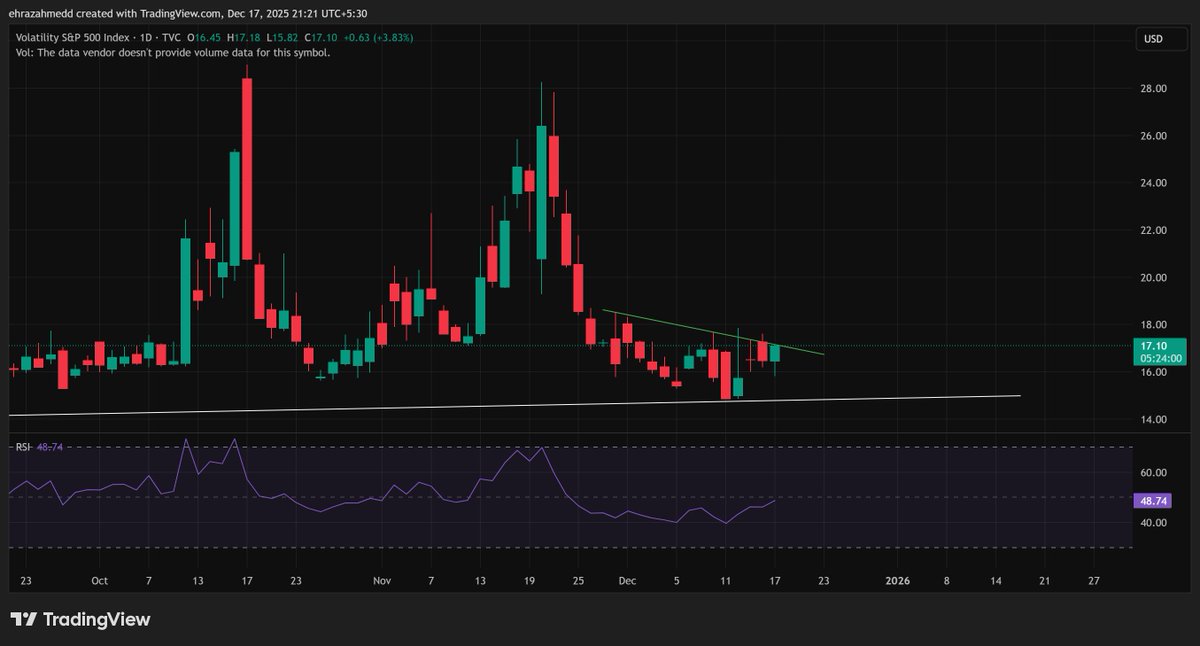Image resolution: width=1200 pixels, height=646 pixels.
Task: Click the Nov label on time axis
Action: click(382, 580)
